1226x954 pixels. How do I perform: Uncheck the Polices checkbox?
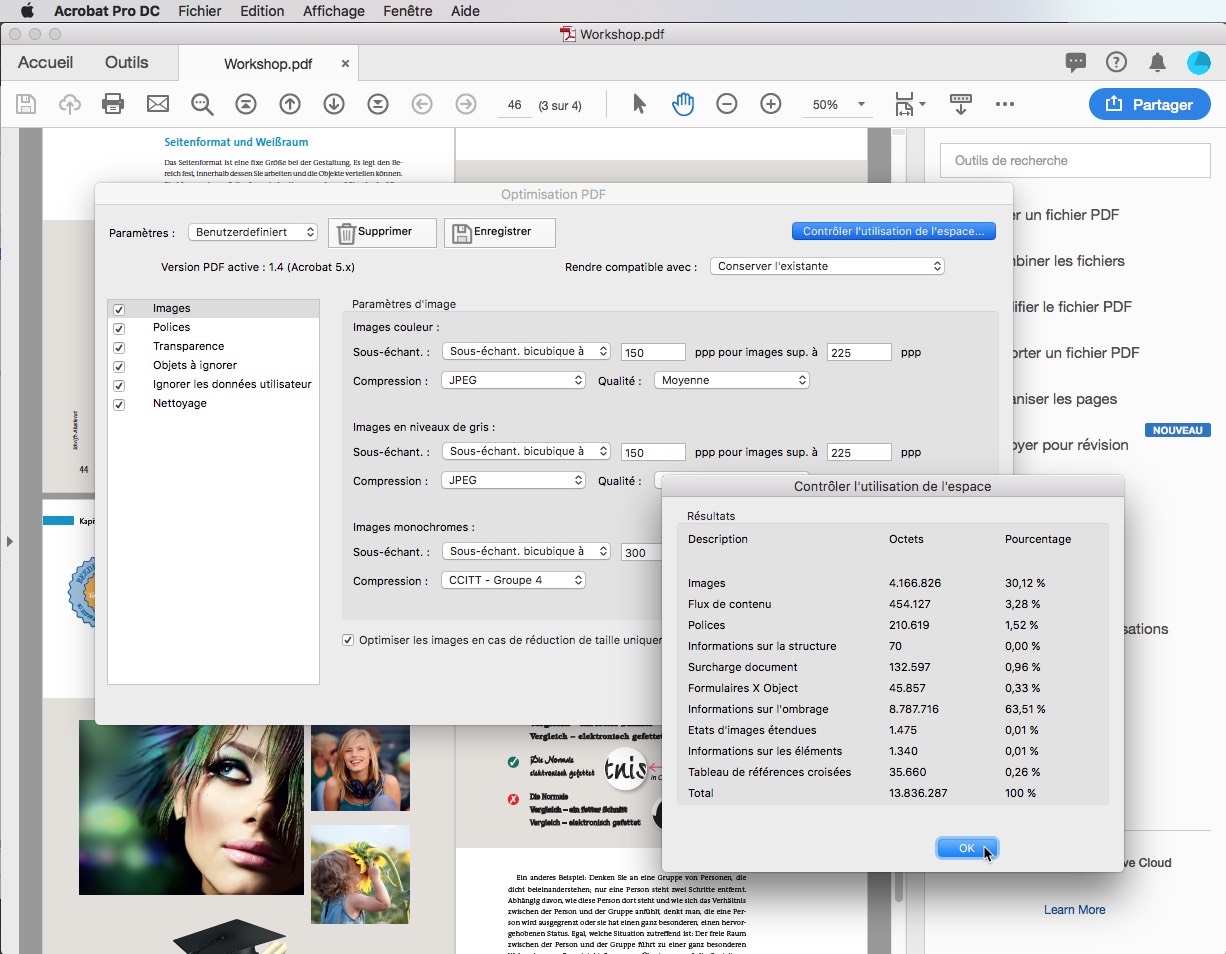tap(120, 328)
